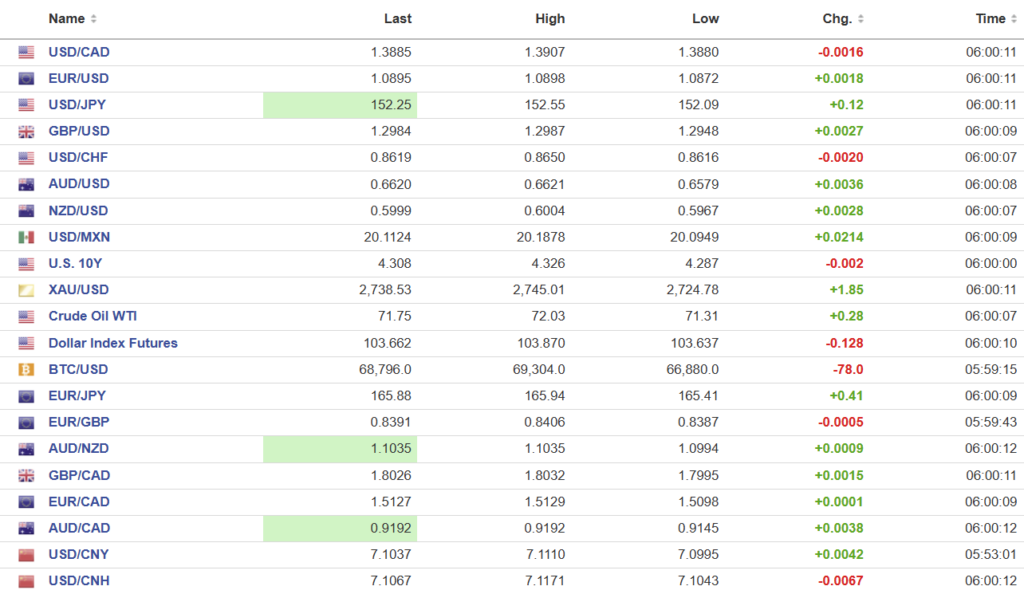This screenshot has width=1024, height=590.
Task: Click the Mexico flag icon beside USD/MXN
Action: click(x=26, y=237)
